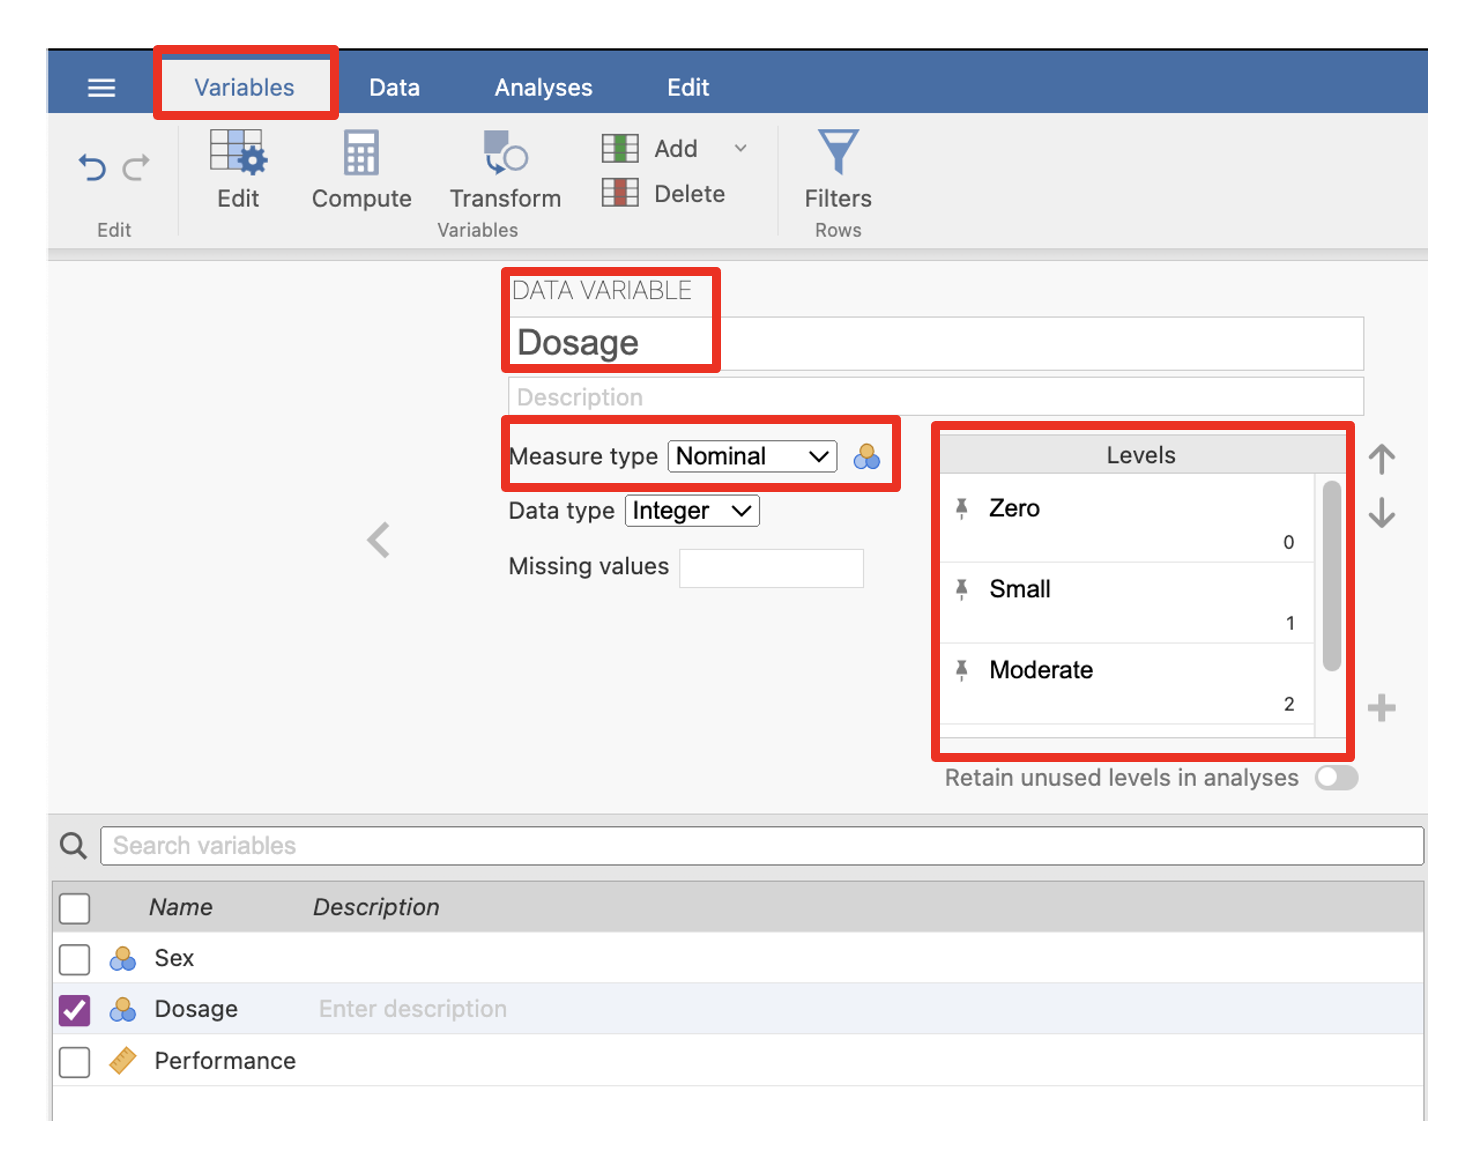
Task: Click the search magnifier icon
Action: [x=73, y=846]
